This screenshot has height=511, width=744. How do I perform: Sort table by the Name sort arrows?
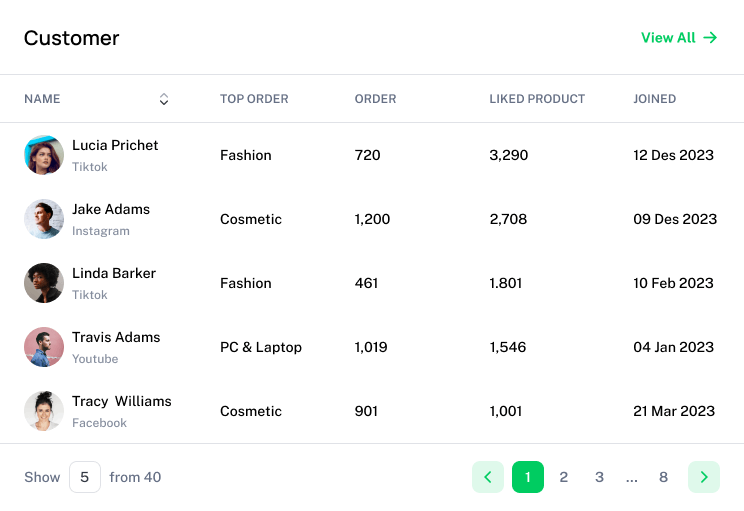pos(164,99)
